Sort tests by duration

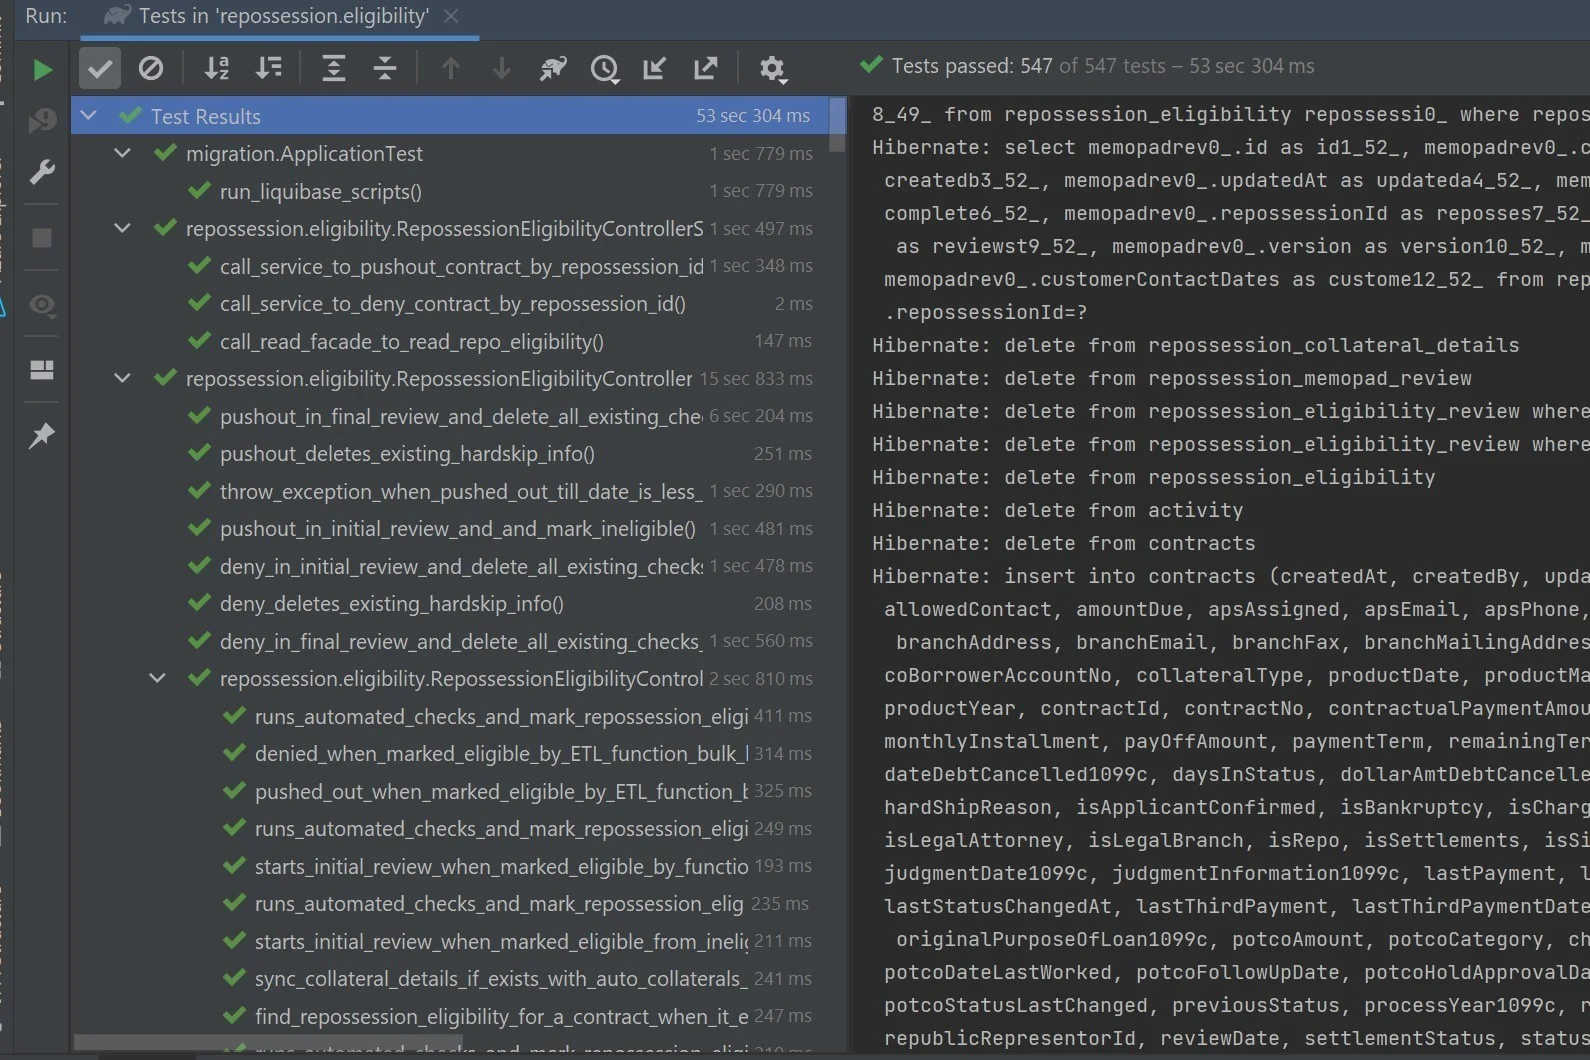[x=269, y=68]
